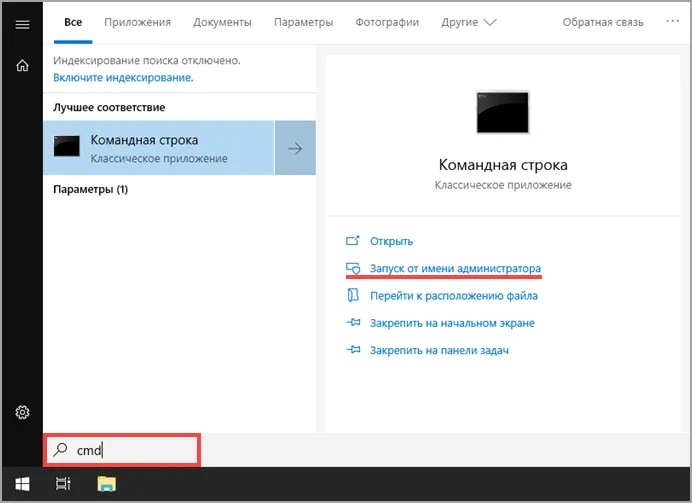Click the Командная строка title in preview pane
The height and width of the screenshot is (503, 692).
click(503, 165)
